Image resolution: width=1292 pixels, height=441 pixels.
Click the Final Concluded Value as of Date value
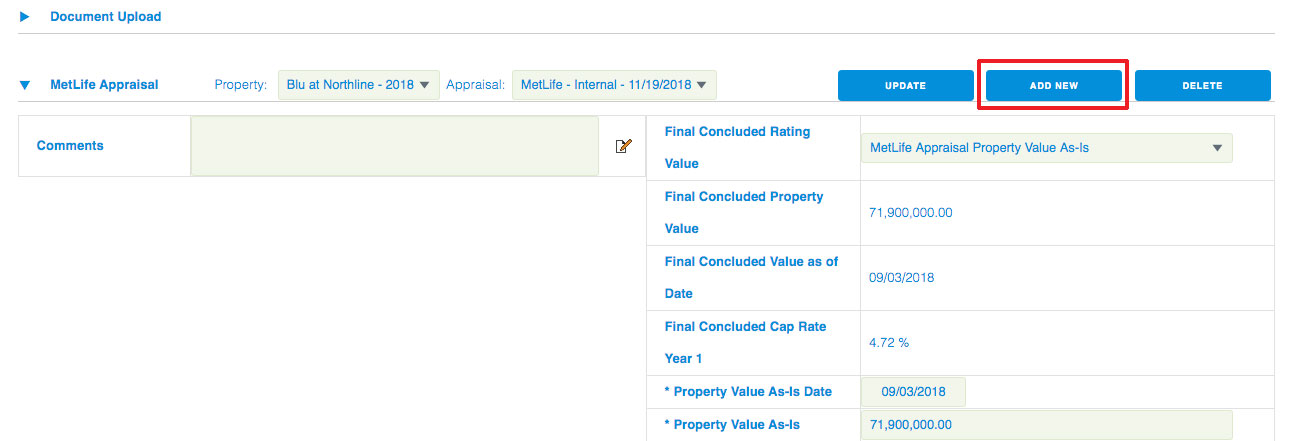point(902,278)
